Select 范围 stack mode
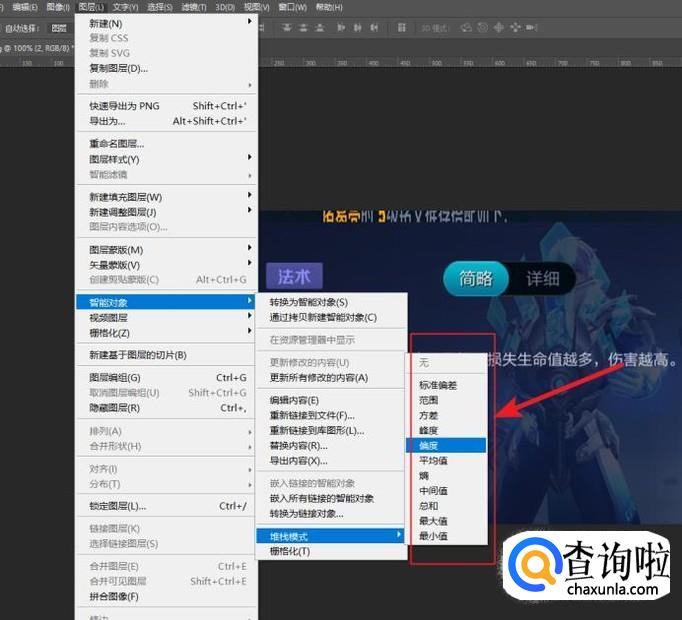Screen dimensions: 682x620 446,400
